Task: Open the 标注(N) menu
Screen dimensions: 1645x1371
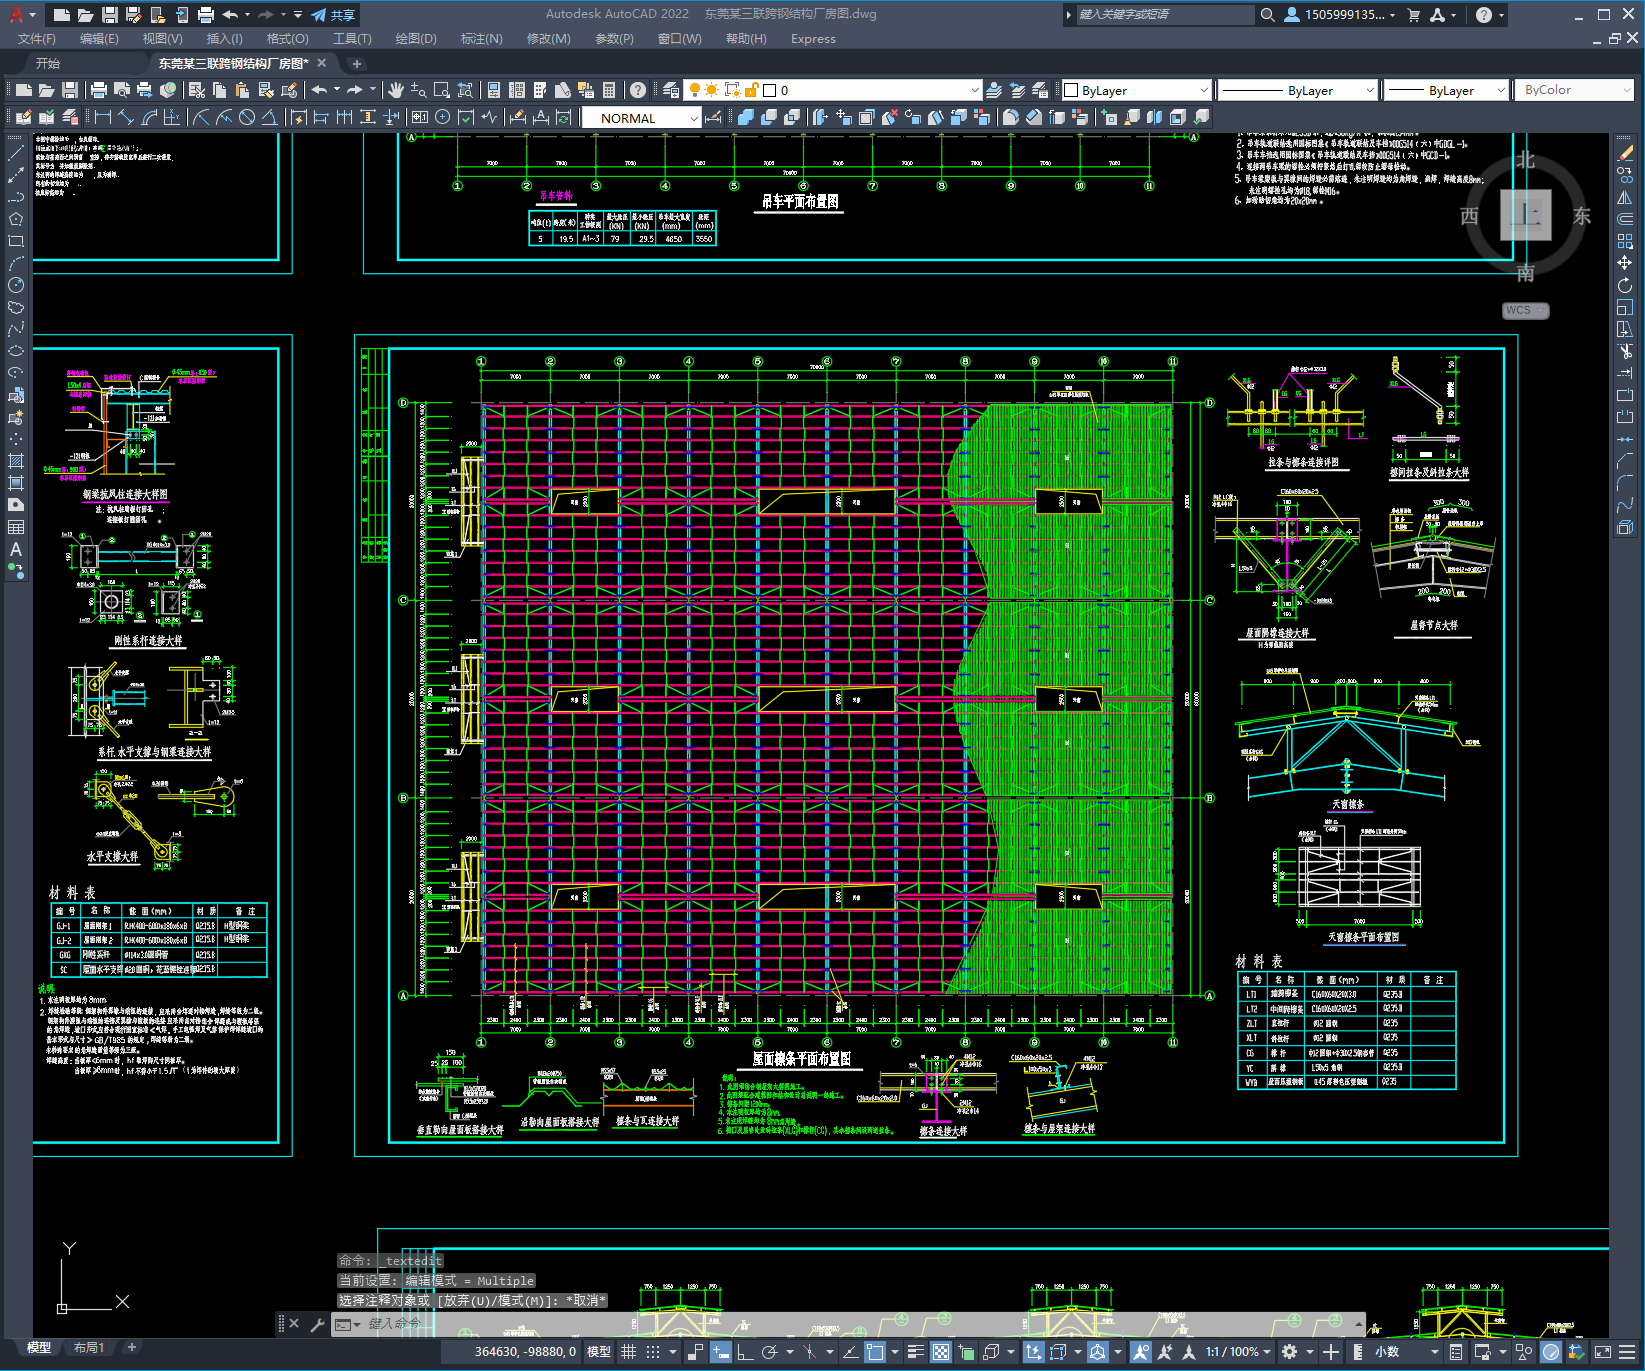Action: [481, 39]
